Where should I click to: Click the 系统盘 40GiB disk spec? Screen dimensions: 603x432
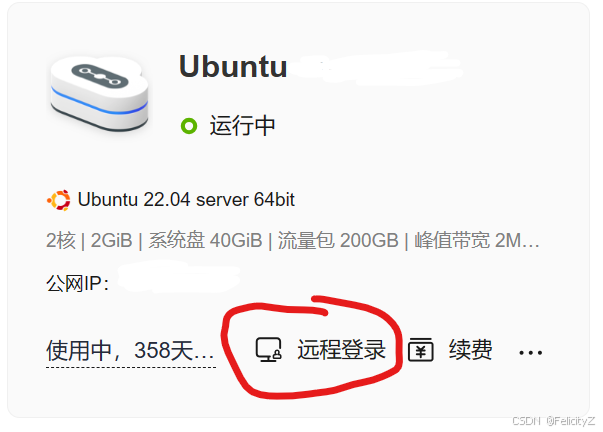[205, 240]
